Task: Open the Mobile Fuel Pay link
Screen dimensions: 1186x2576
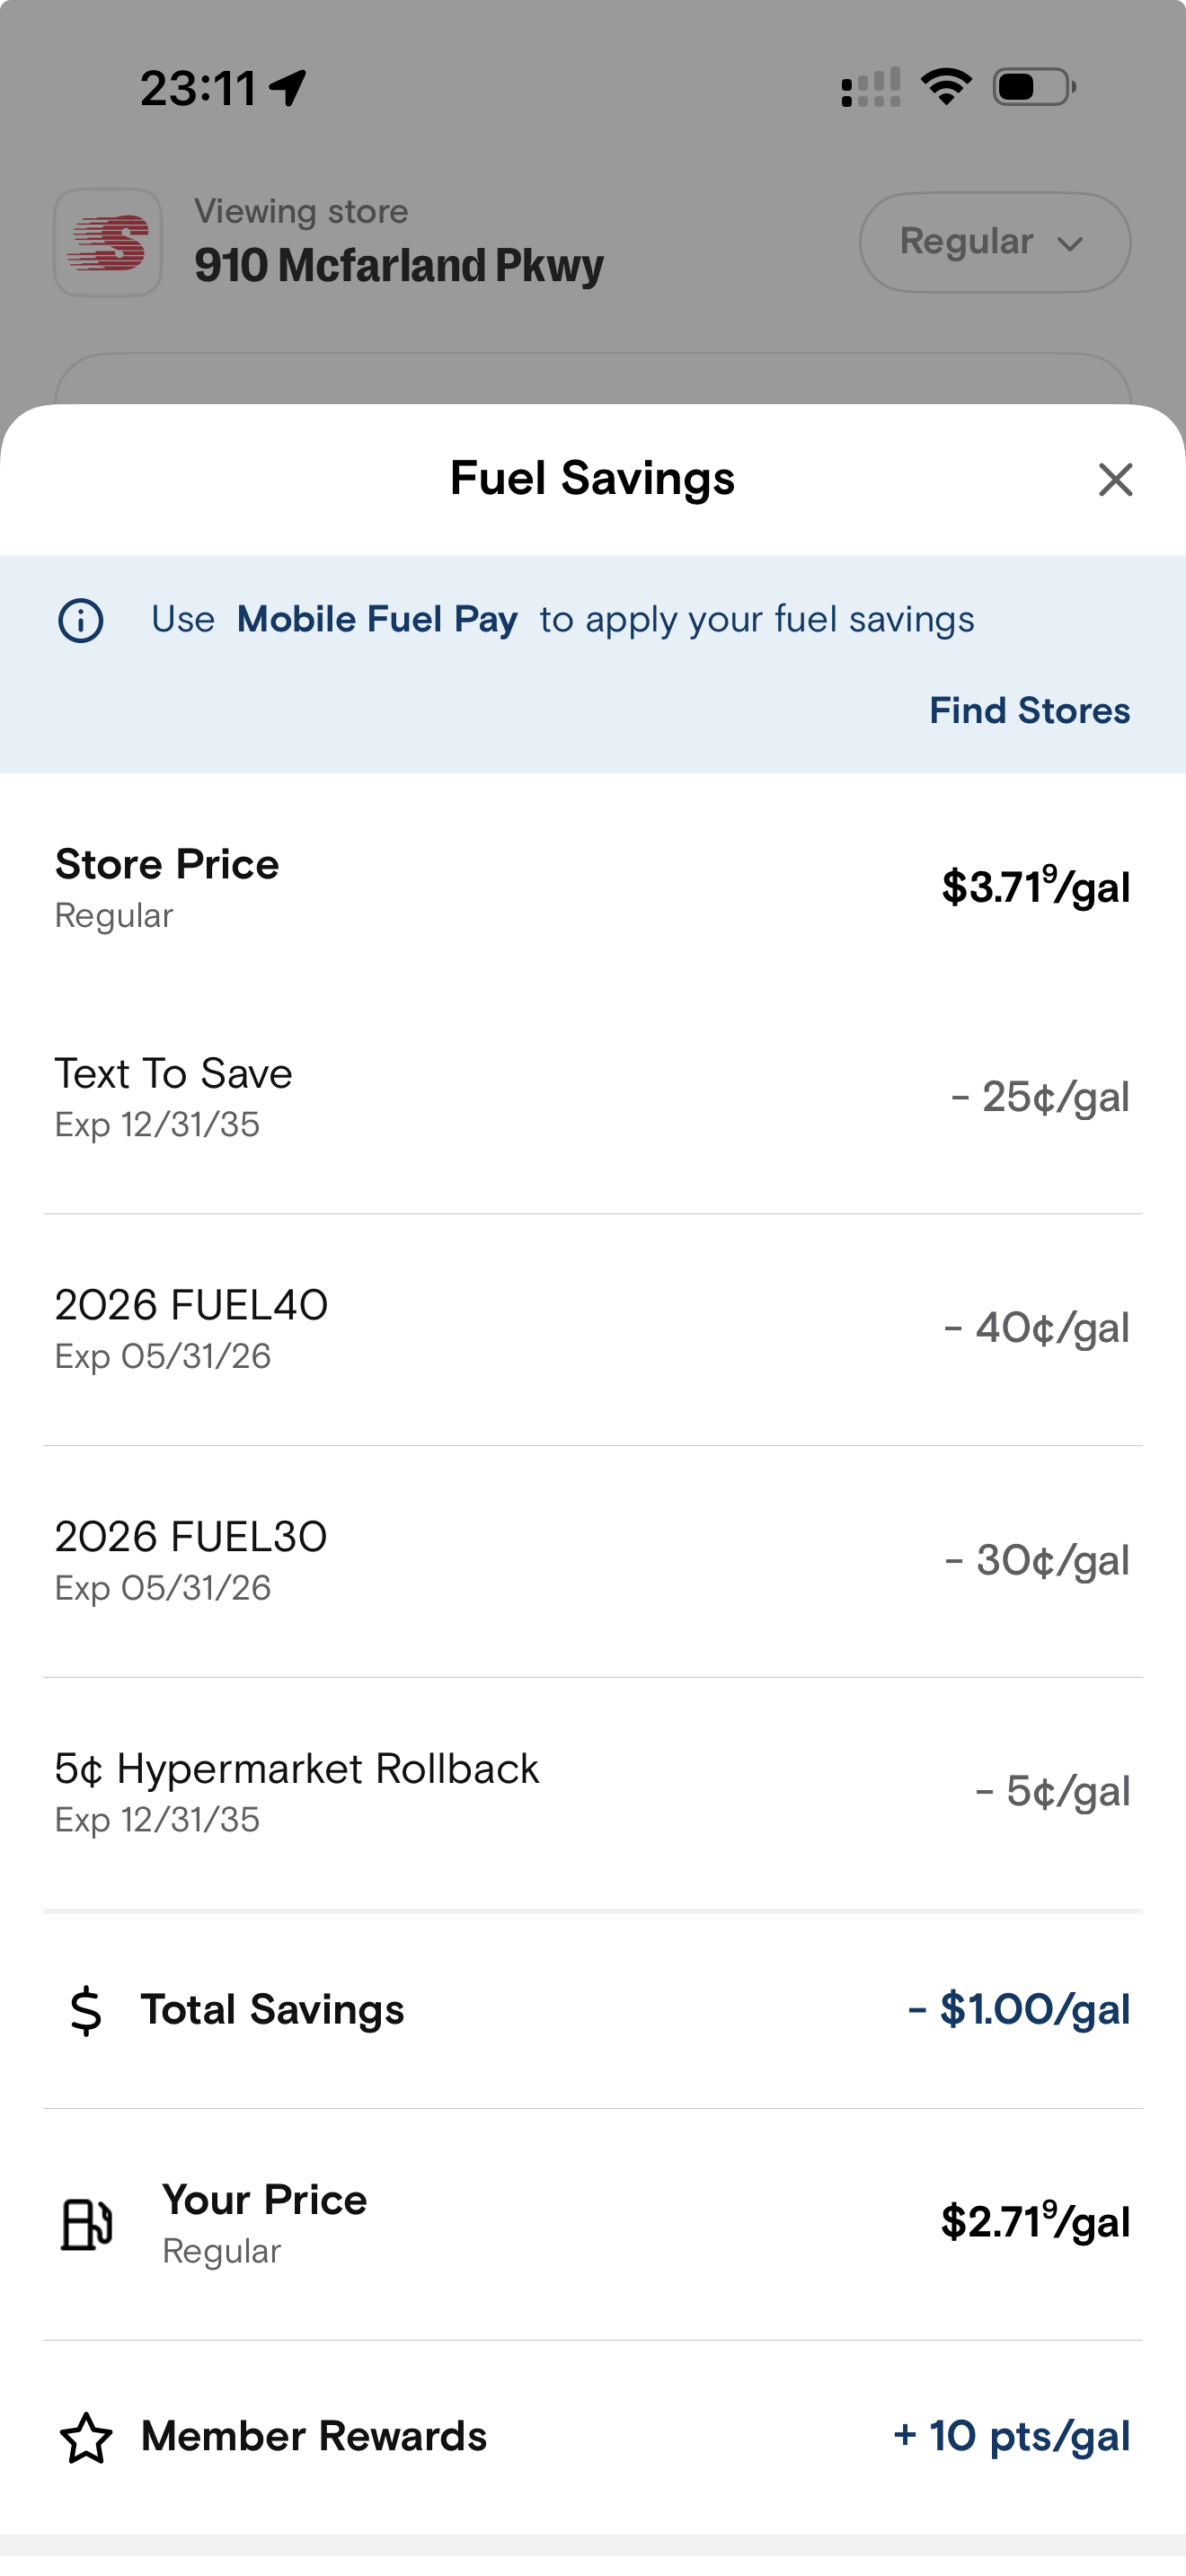Action: coord(377,620)
